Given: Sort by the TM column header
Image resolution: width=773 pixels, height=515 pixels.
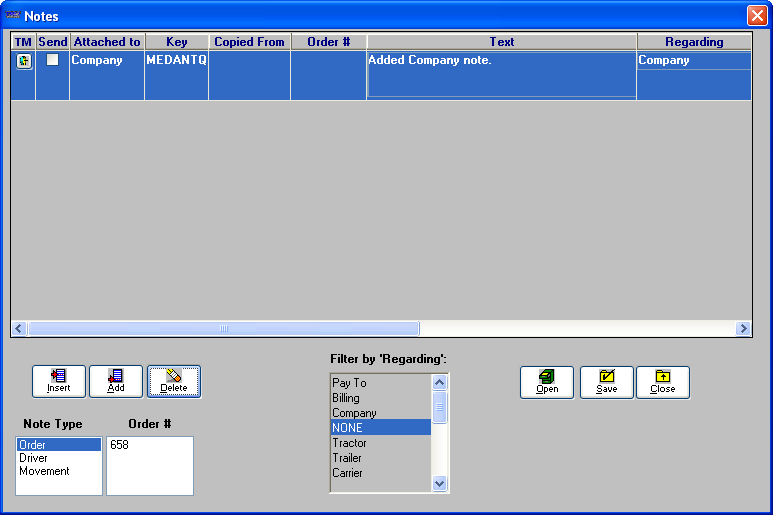Looking at the screenshot, I should 23,42.
